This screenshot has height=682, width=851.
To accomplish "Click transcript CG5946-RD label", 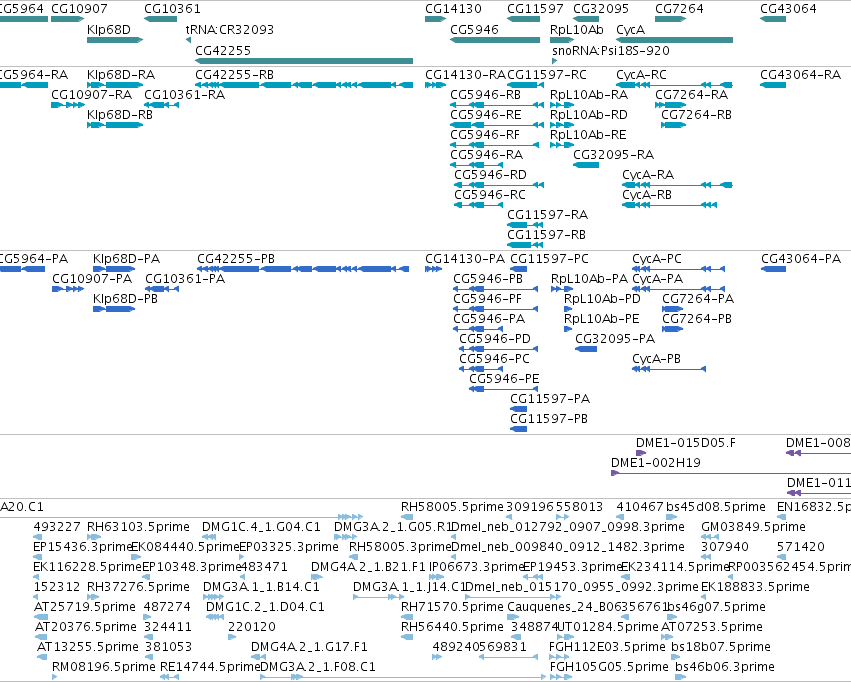I will [x=491, y=174].
